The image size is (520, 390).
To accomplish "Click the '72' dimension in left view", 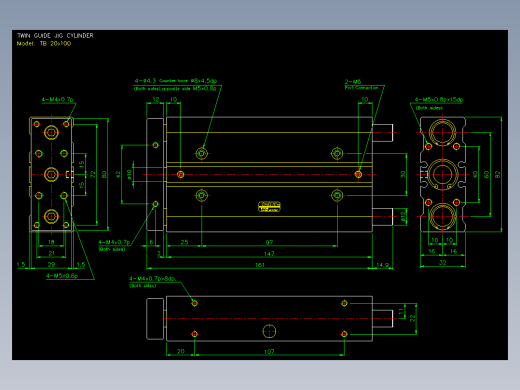I will pyautogui.click(x=93, y=174).
